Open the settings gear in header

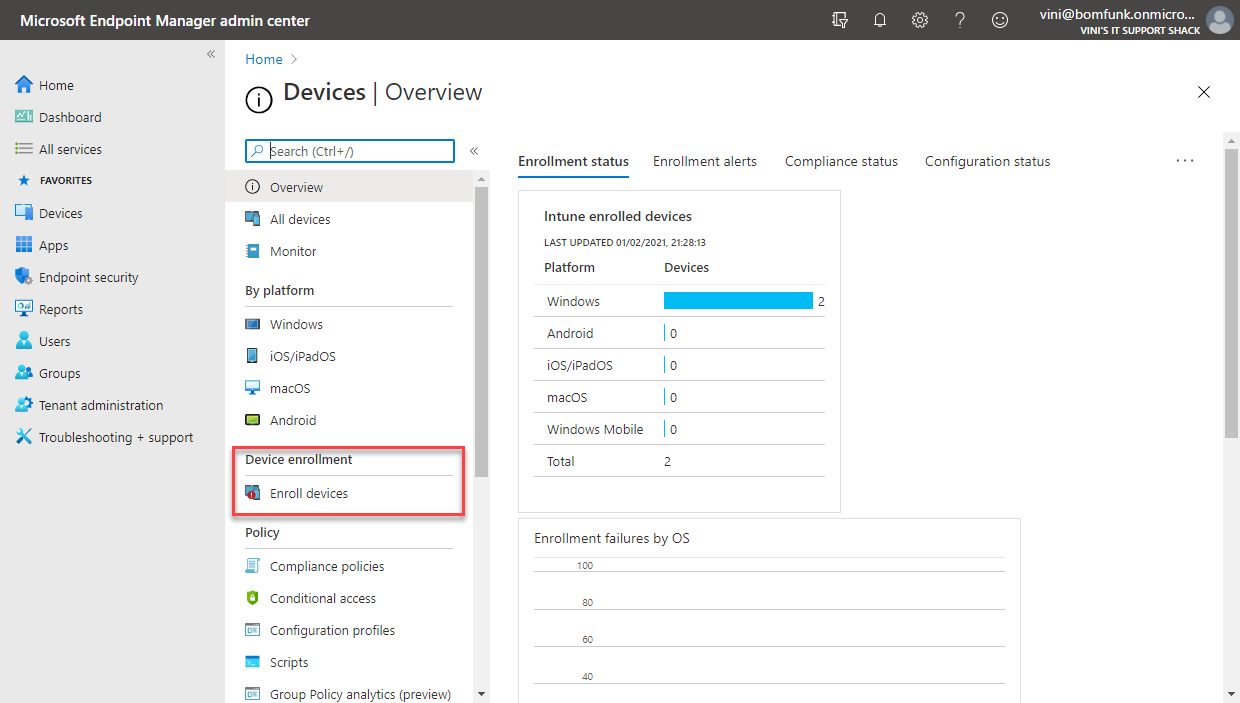click(x=920, y=20)
